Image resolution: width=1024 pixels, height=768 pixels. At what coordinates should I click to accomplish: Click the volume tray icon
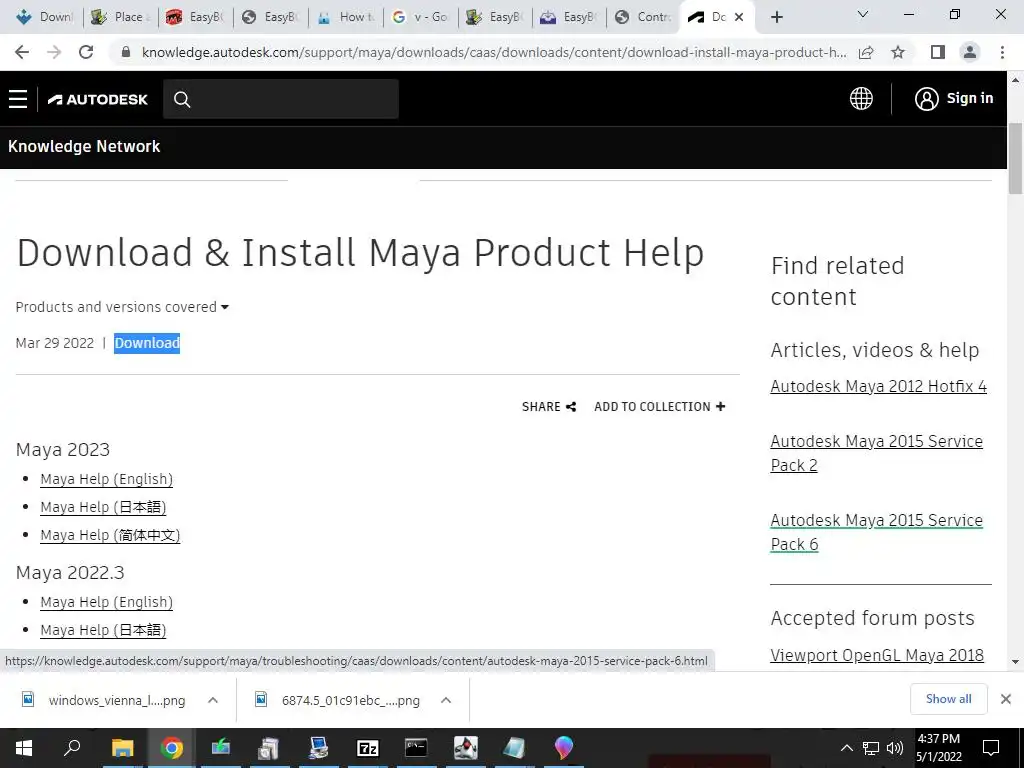(895, 748)
